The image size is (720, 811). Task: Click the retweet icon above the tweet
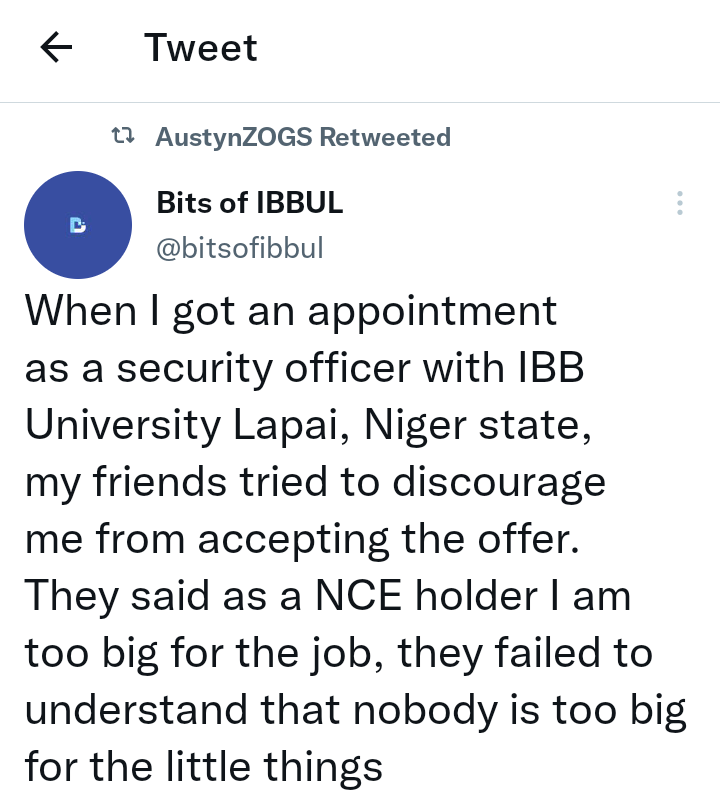point(123,137)
